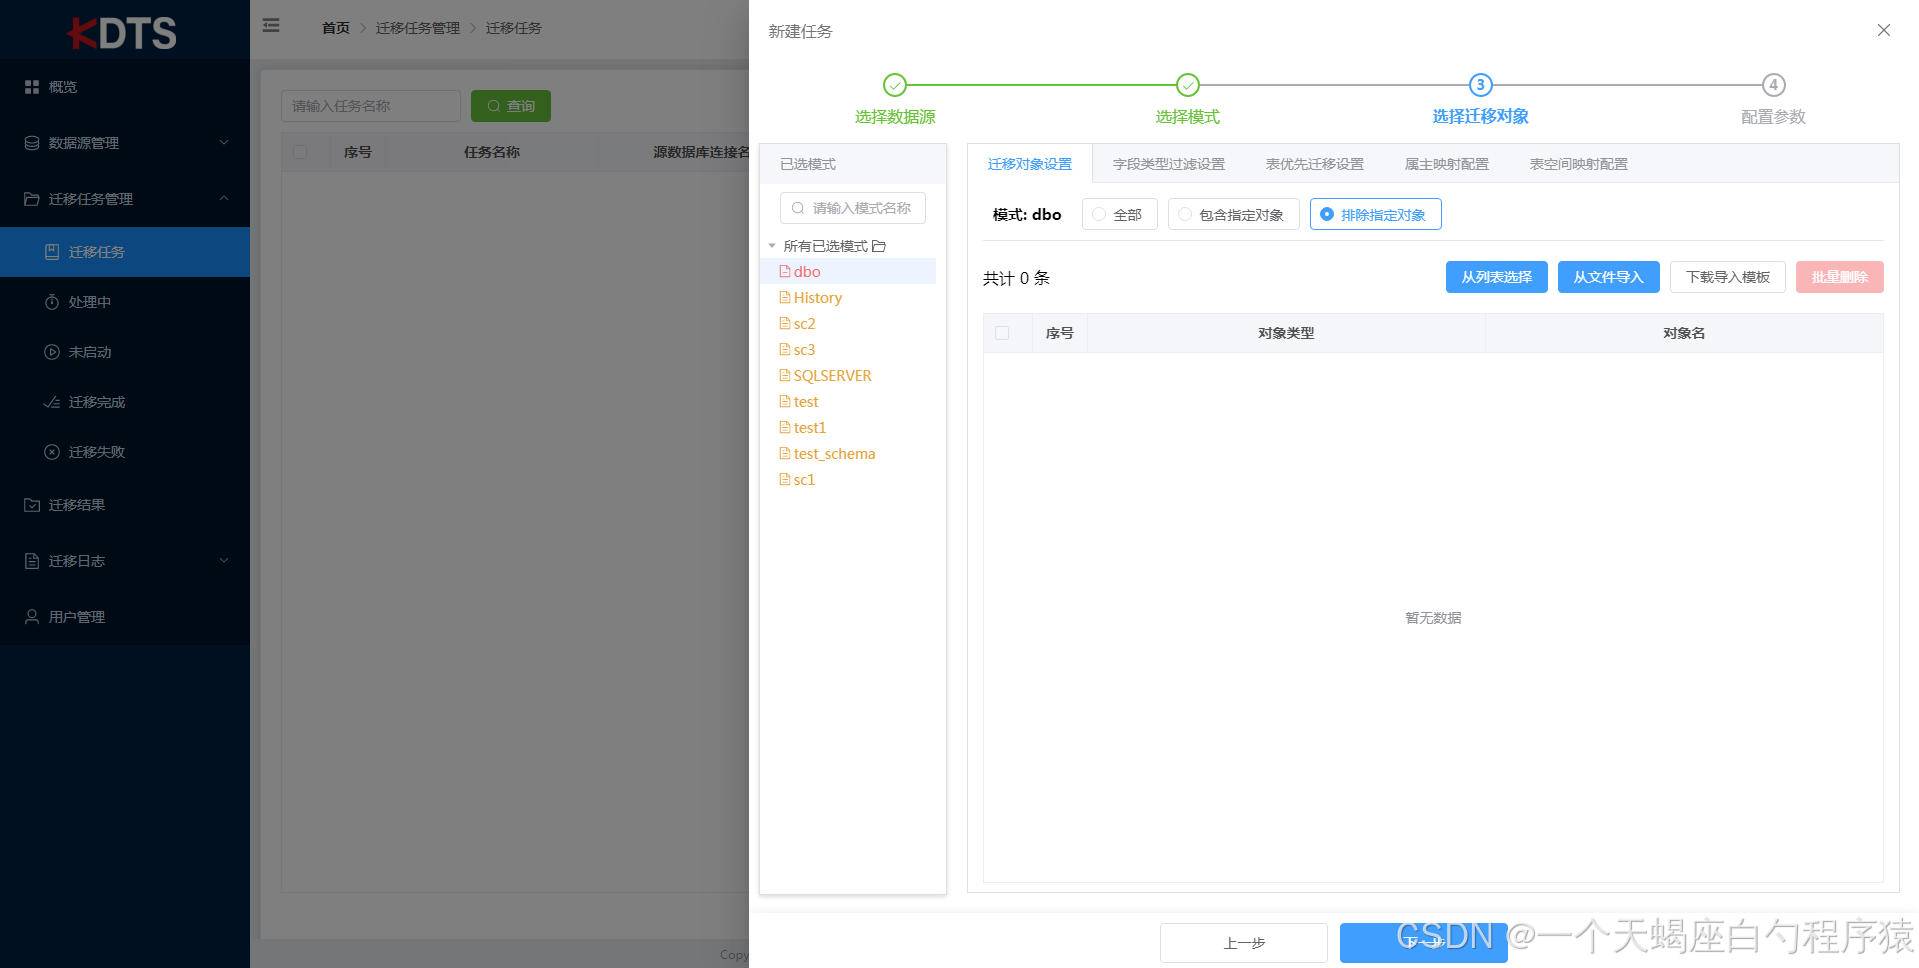Switch to the 迁移对象设置 tab
1919x968 pixels.
click(1030, 164)
